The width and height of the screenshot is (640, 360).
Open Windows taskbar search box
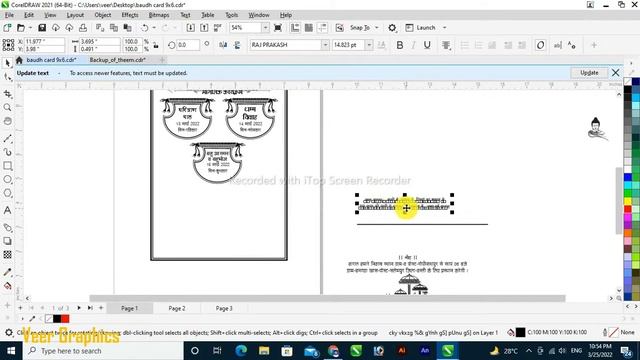[x=104, y=351]
